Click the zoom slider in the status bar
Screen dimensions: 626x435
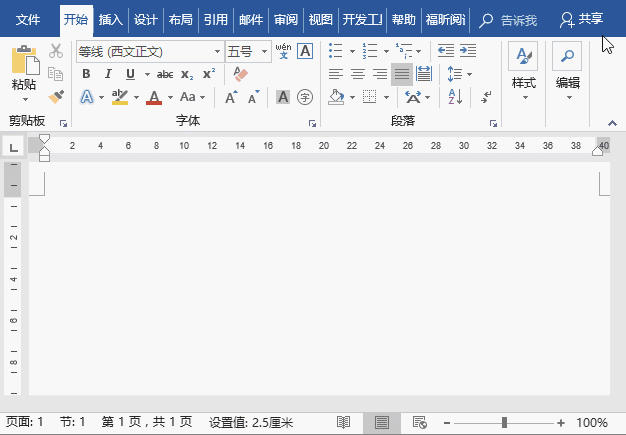[x=504, y=423]
